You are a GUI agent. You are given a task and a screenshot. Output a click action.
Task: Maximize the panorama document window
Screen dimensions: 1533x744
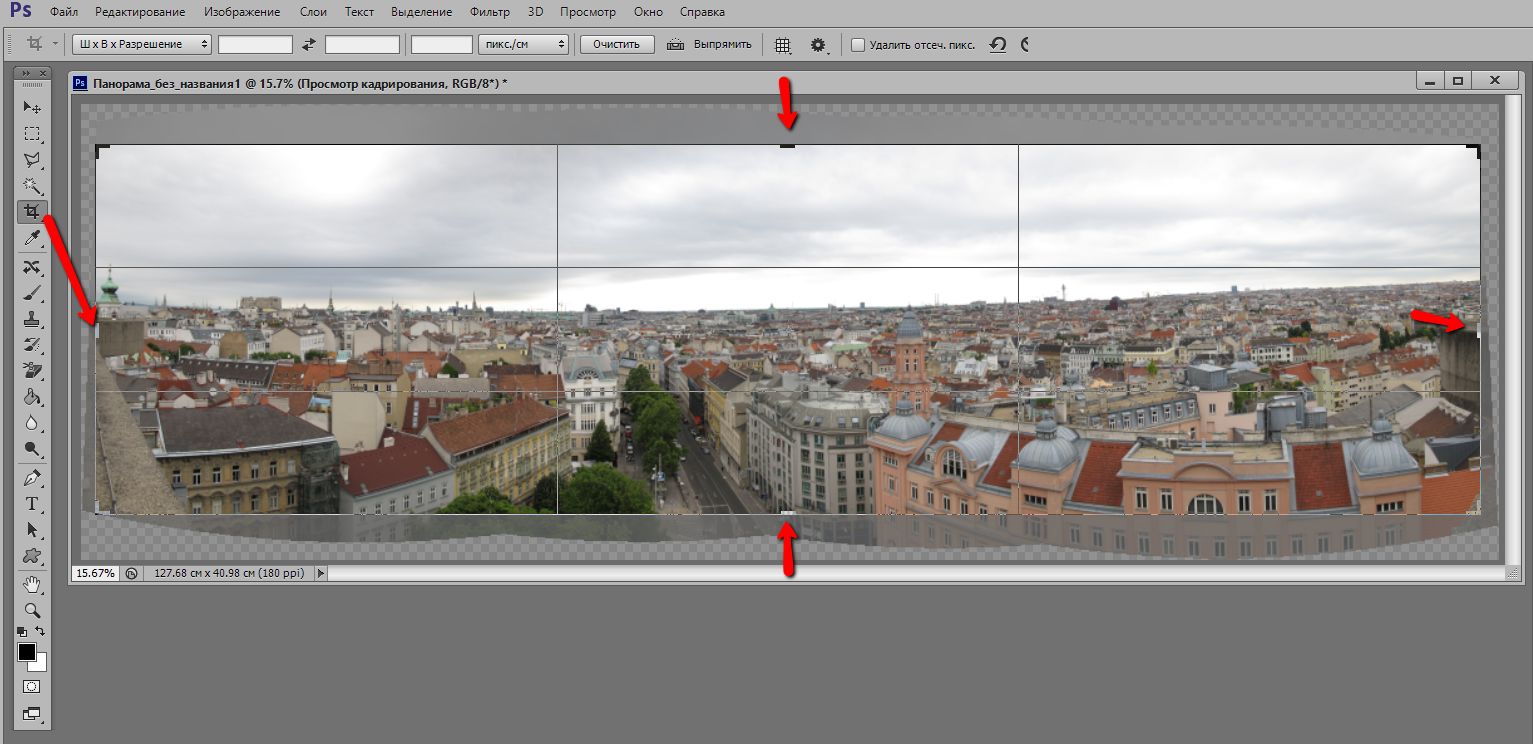pyautogui.click(x=1458, y=80)
